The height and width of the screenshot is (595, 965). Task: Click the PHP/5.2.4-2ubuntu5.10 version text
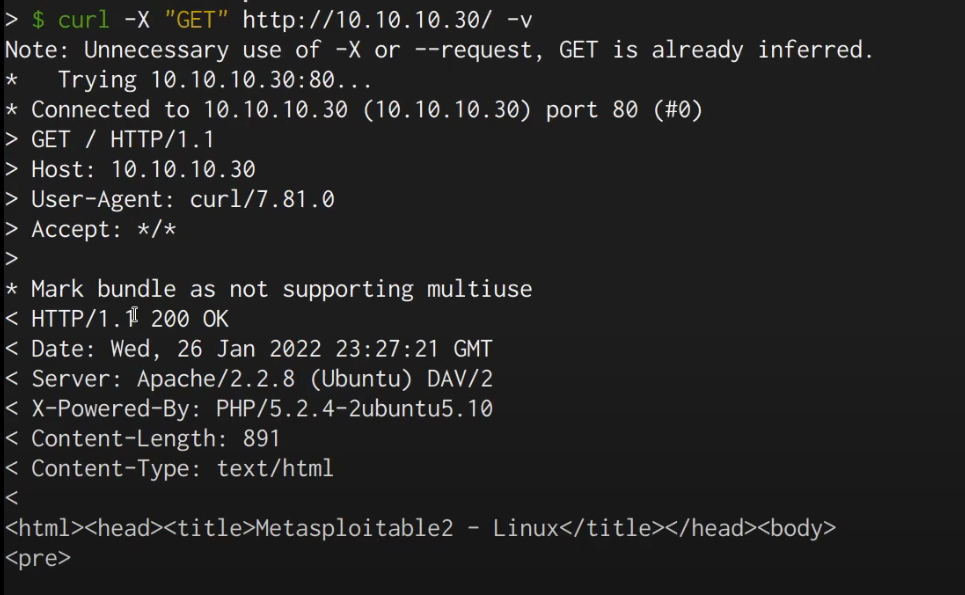click(354, 409)
